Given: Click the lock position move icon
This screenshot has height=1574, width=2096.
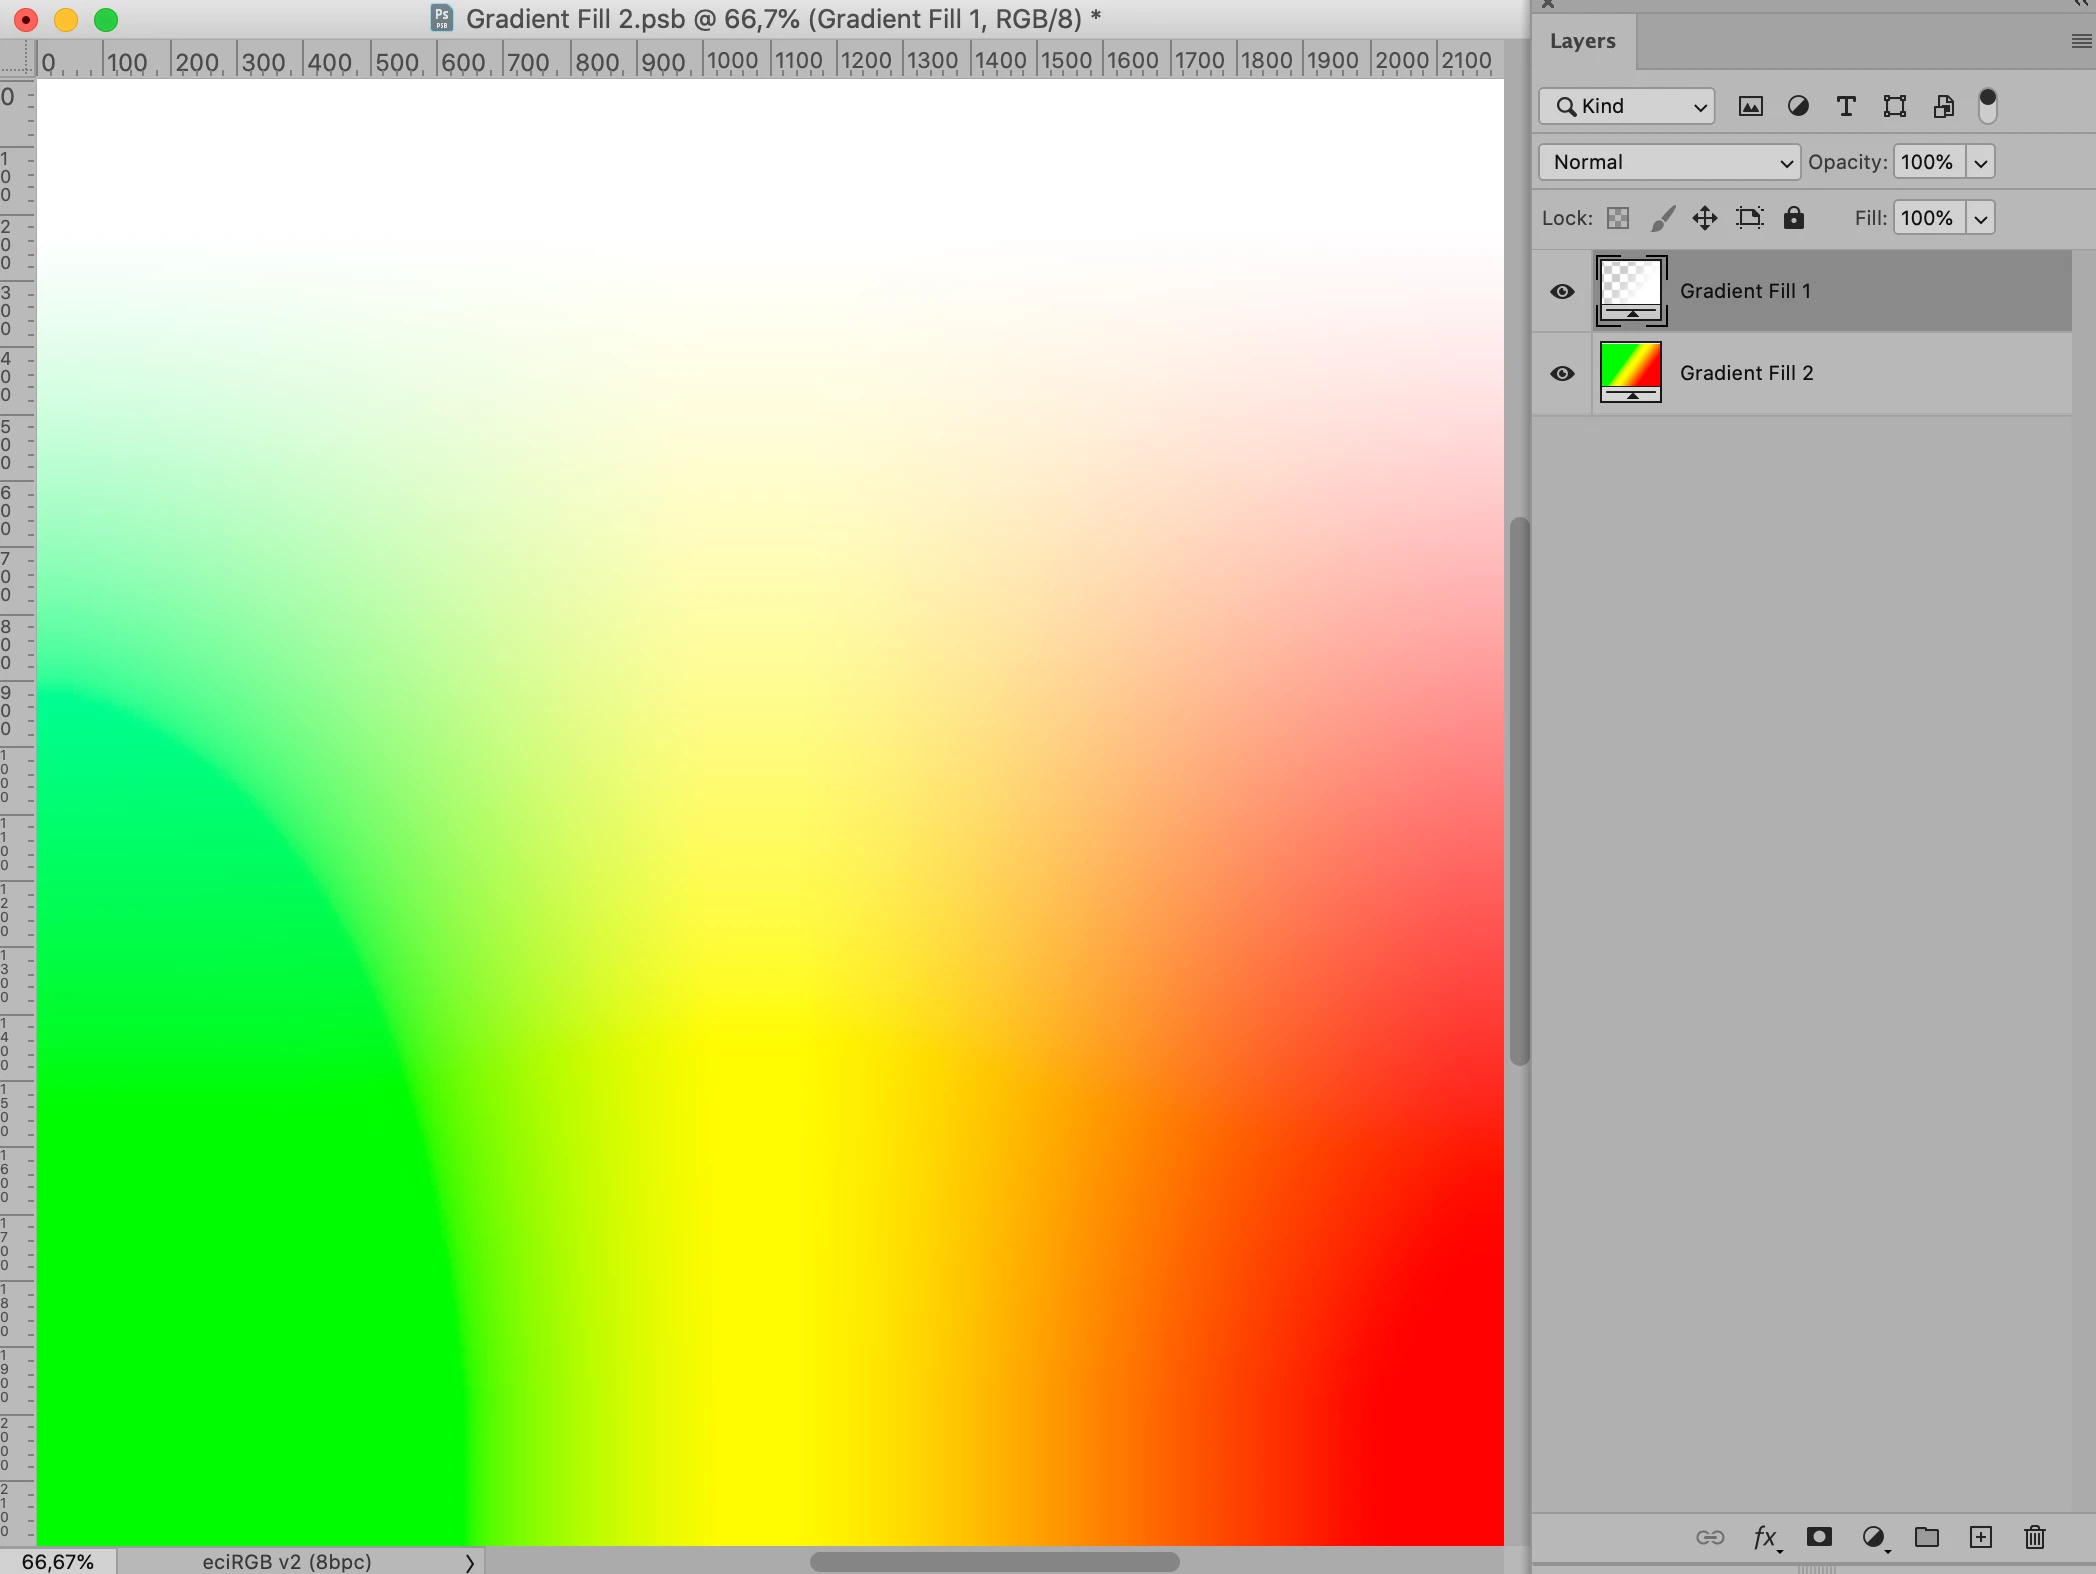Looking at the screenshot, I should [1705, 218].
